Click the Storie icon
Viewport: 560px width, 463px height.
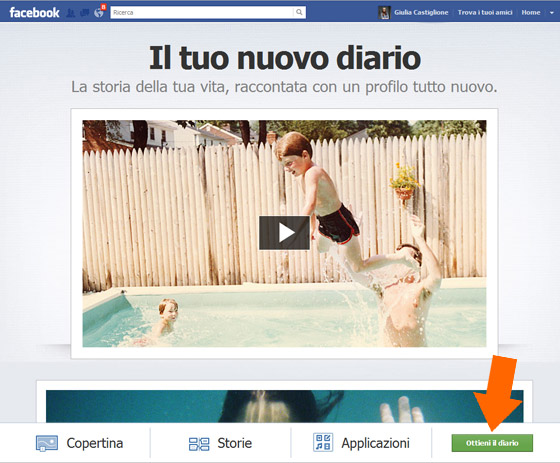pos(199,444)
